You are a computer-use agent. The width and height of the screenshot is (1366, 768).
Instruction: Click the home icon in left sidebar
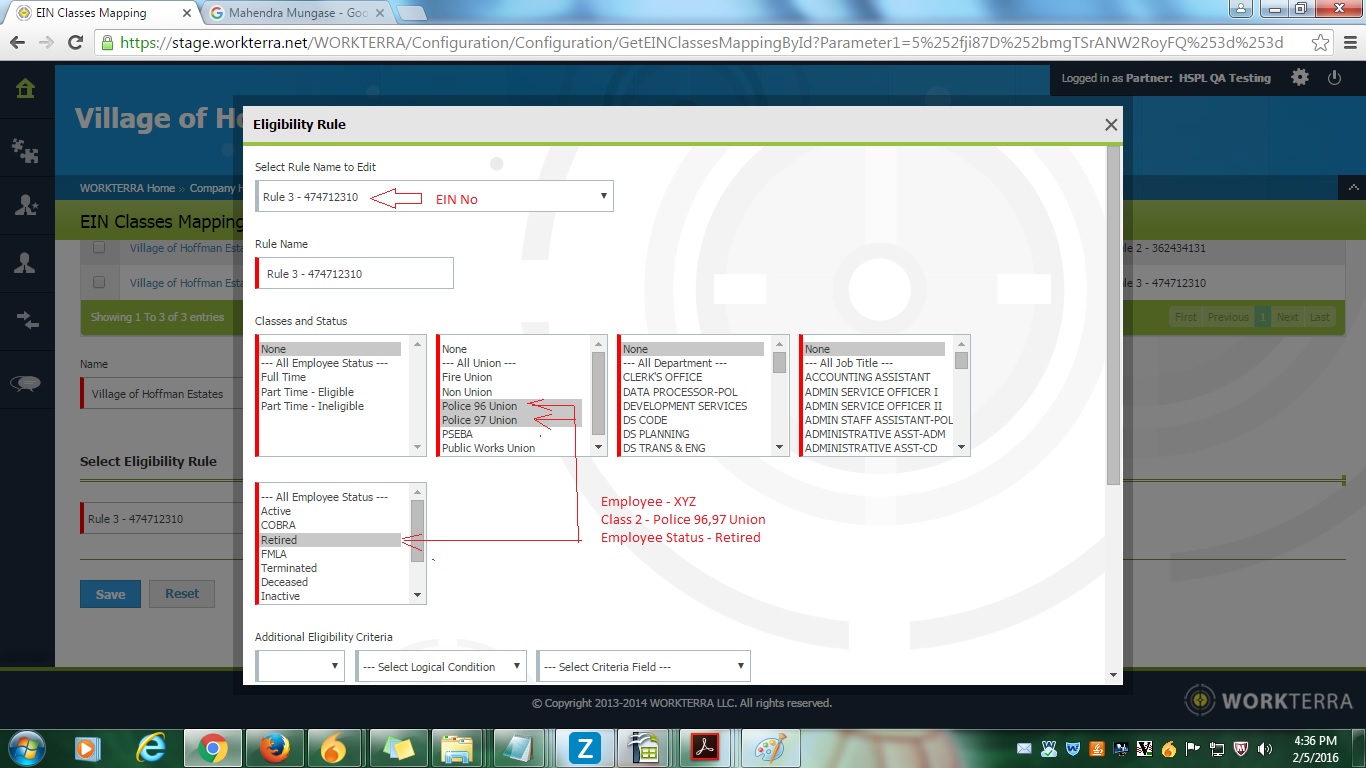tap(25, 89)
